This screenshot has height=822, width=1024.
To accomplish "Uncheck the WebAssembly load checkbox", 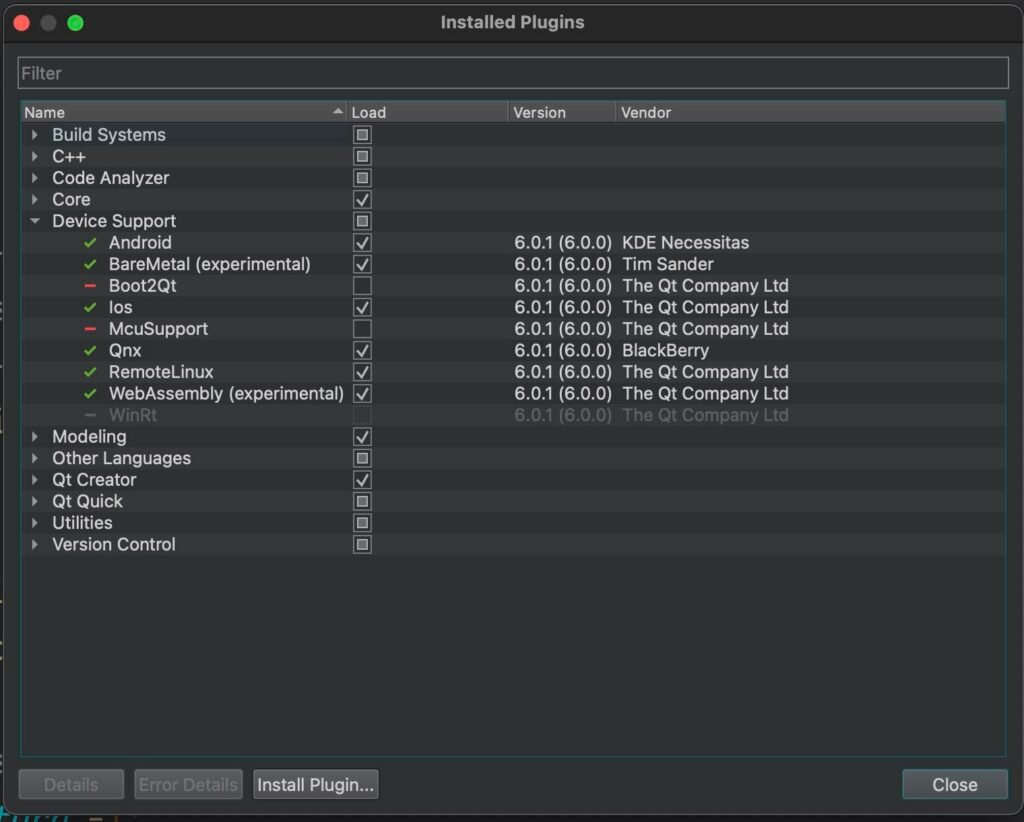I will [362, 394].
